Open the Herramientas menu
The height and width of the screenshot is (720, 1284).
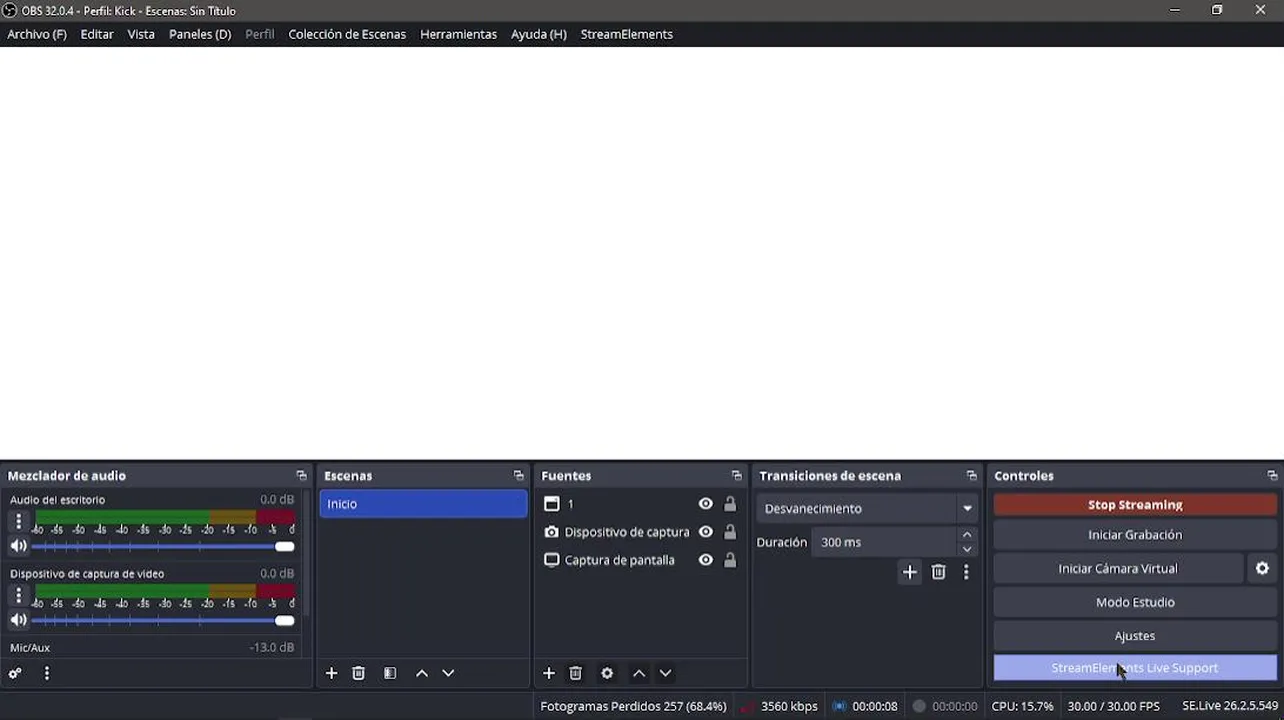pos(458,34)
